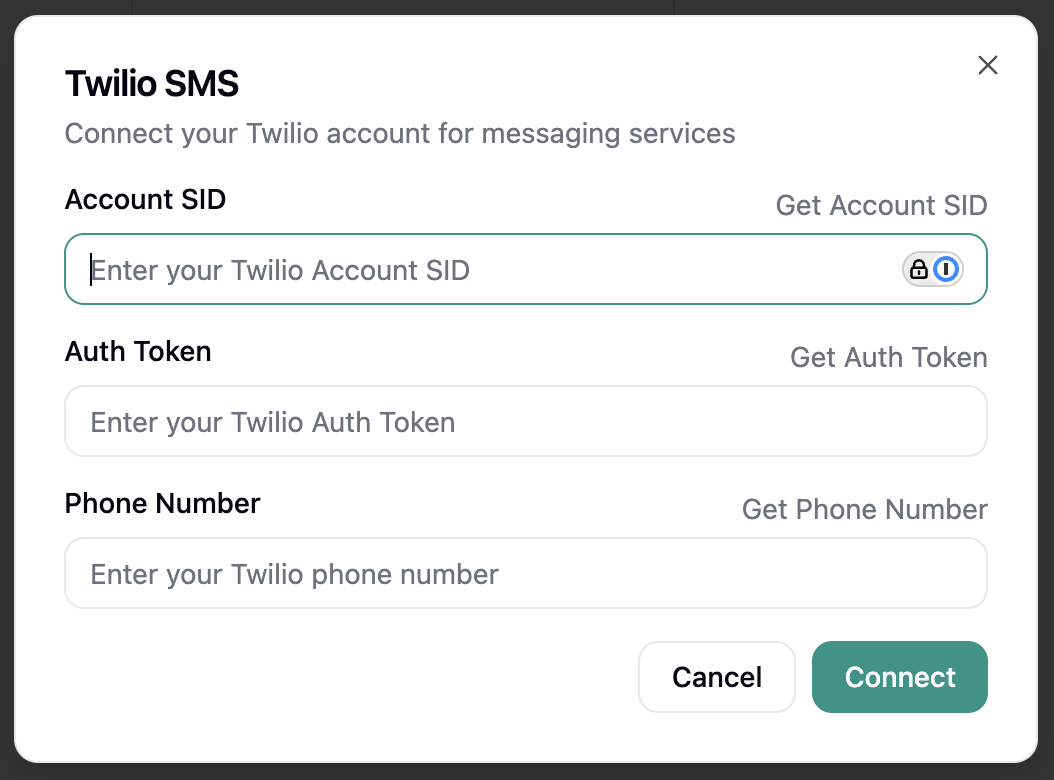Cancel the Twilio SMS setup
This screenshot has height=780, width=1054.
click(x=716, y=677)
